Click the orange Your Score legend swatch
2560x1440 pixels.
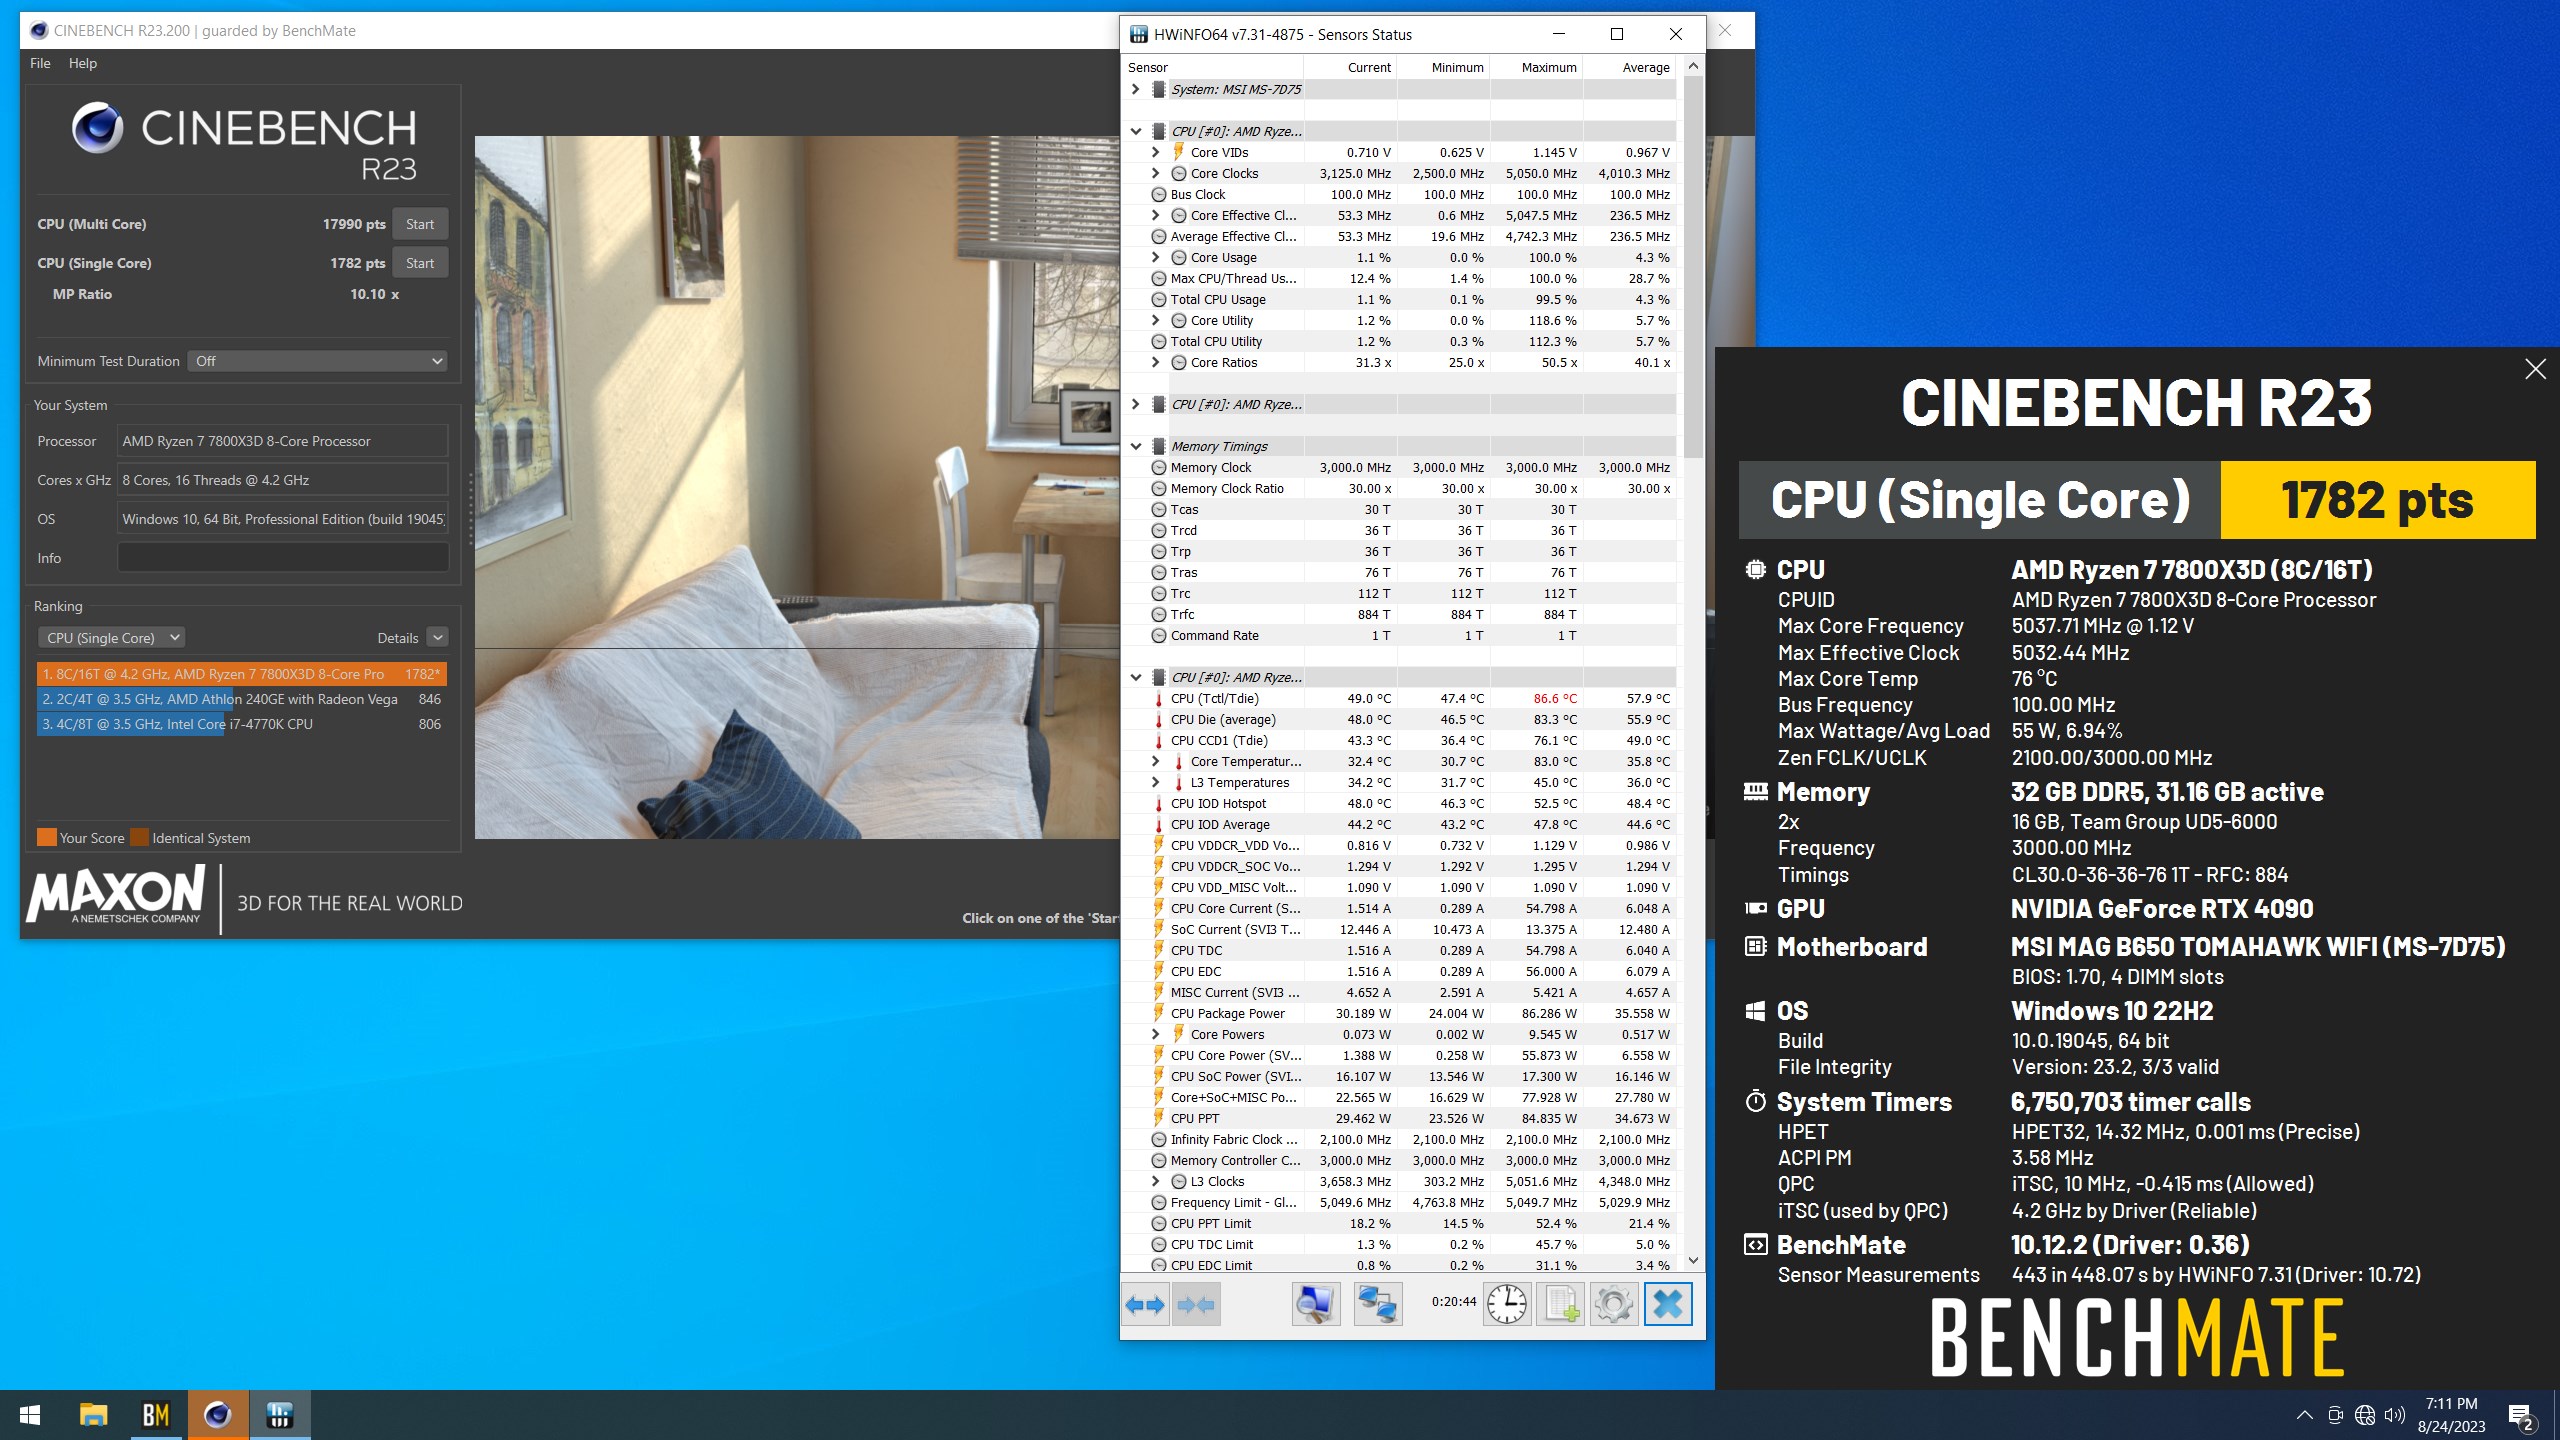click(x=47, y=838)
